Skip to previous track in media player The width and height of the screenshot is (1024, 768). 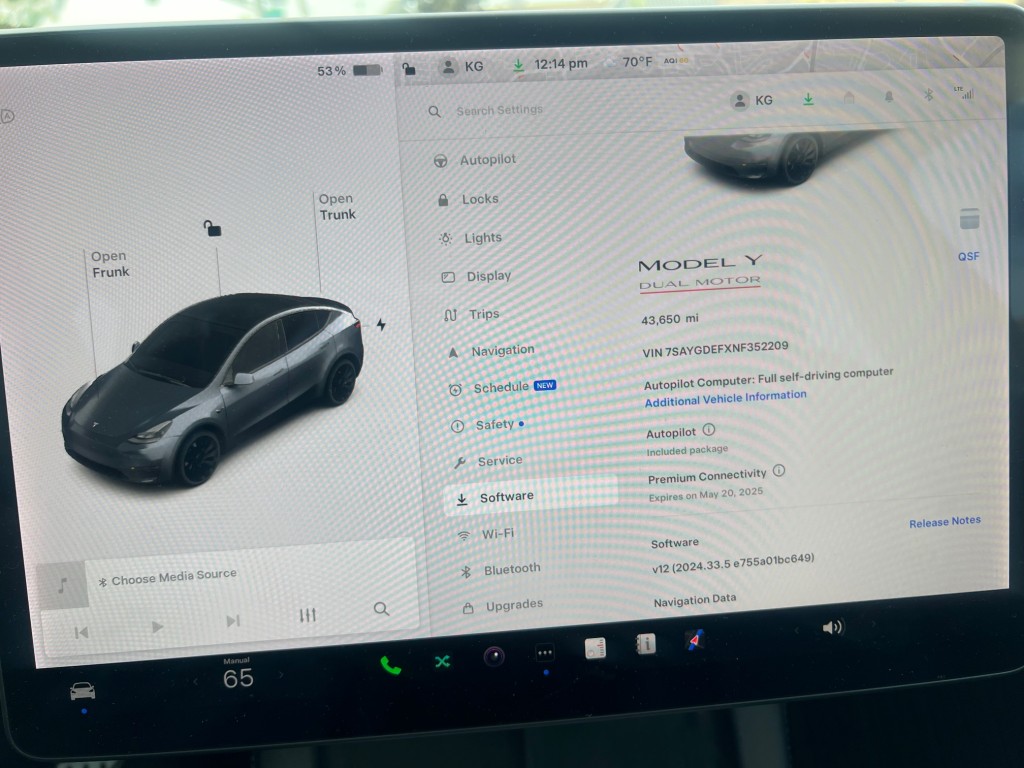click(81, 632)
